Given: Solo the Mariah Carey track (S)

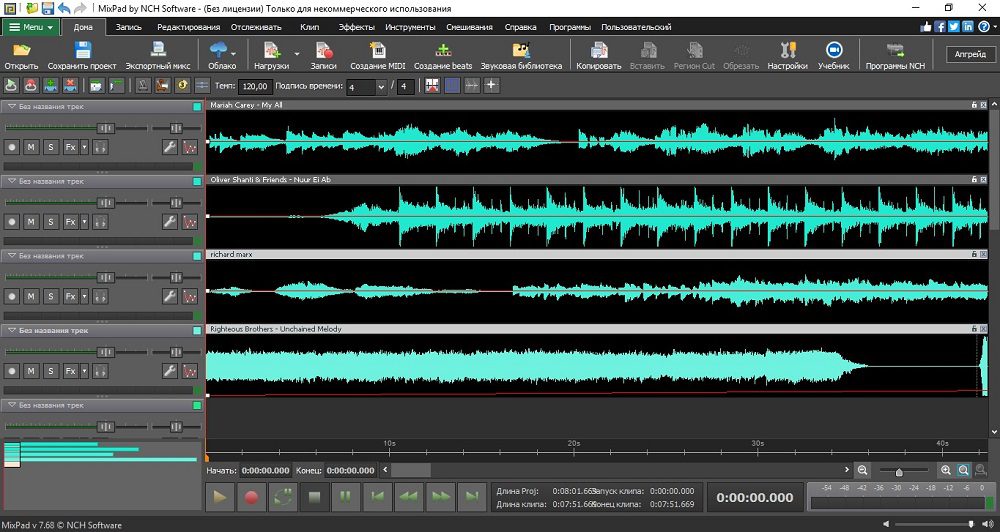Looking at the screenshot, I should point(50,147).
